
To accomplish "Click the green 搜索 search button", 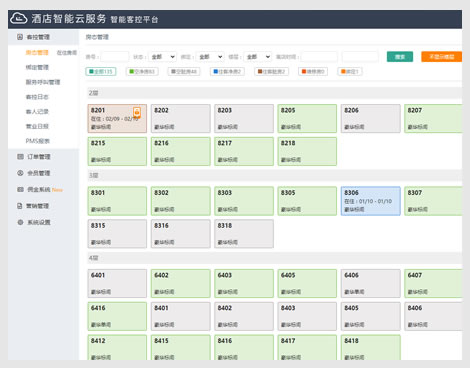I will pos(400,57).
